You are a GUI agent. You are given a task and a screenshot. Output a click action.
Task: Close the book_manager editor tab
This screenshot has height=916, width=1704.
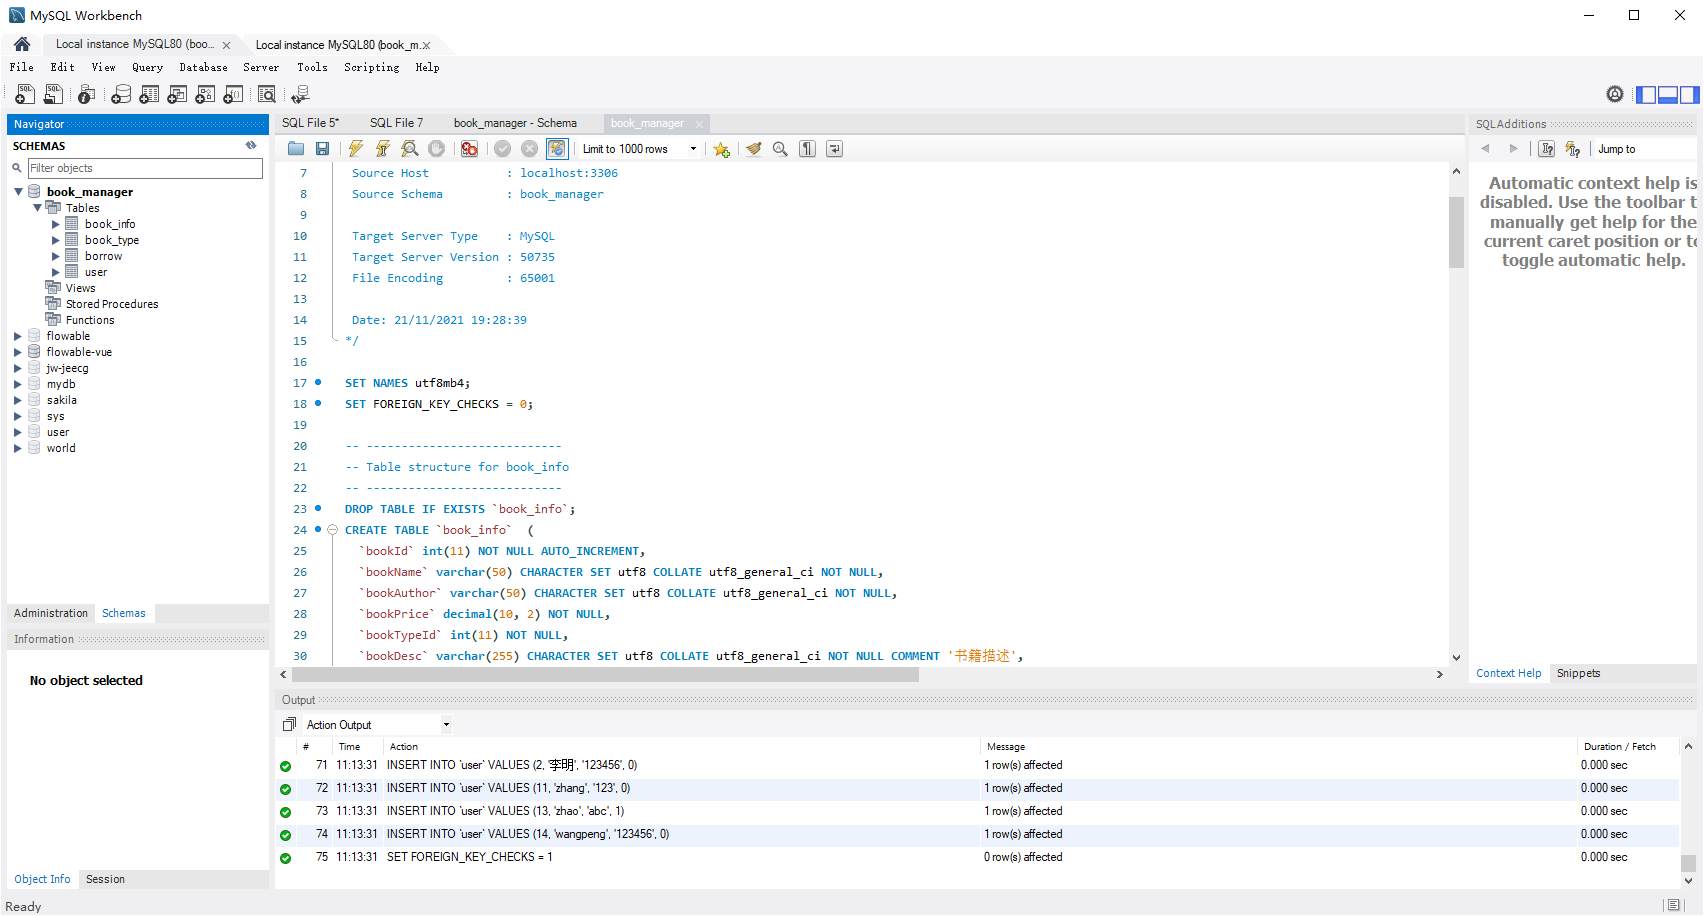point(699,124)
